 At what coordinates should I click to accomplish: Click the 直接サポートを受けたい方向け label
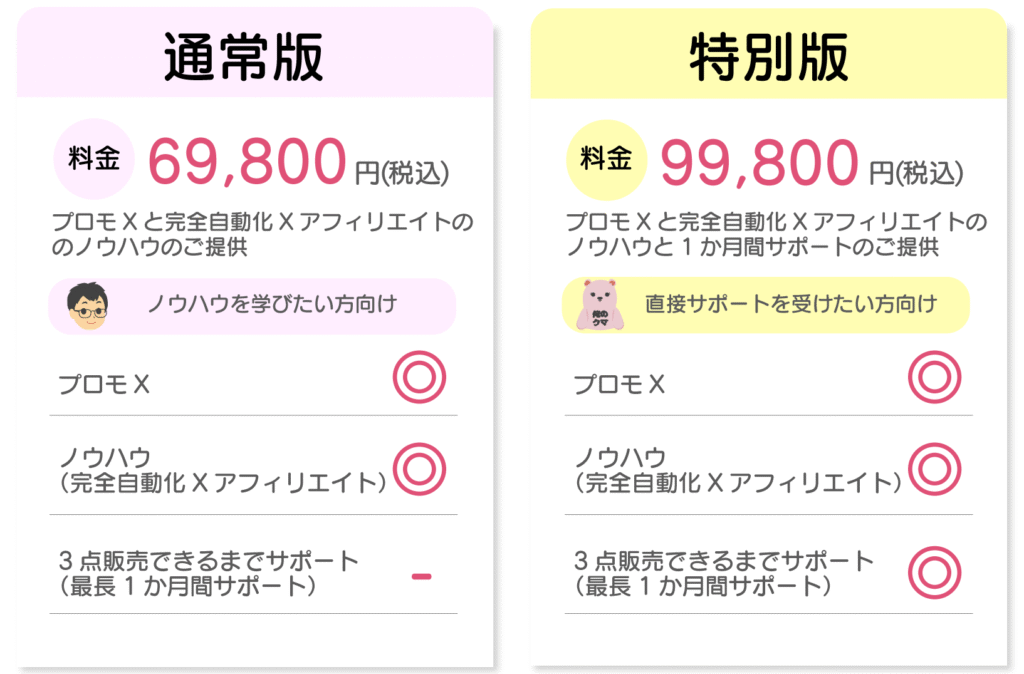[x=790, y=303]
